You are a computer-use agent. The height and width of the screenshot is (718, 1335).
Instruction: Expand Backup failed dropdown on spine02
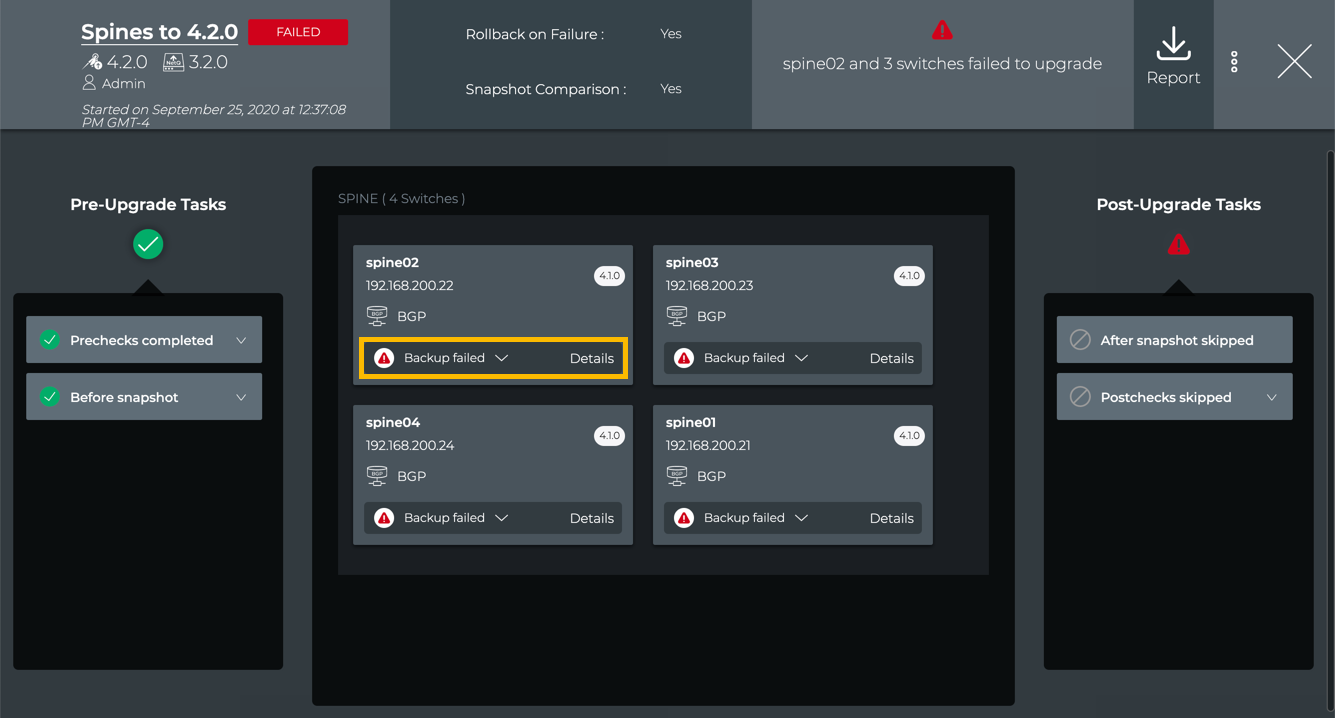tap(502, 358)
